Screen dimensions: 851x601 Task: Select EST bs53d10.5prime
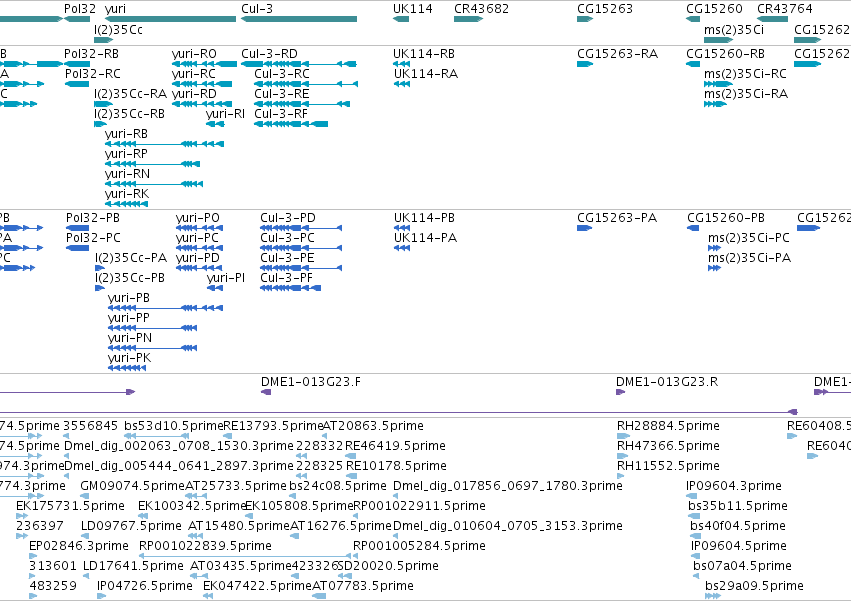(x=174, y=426)
